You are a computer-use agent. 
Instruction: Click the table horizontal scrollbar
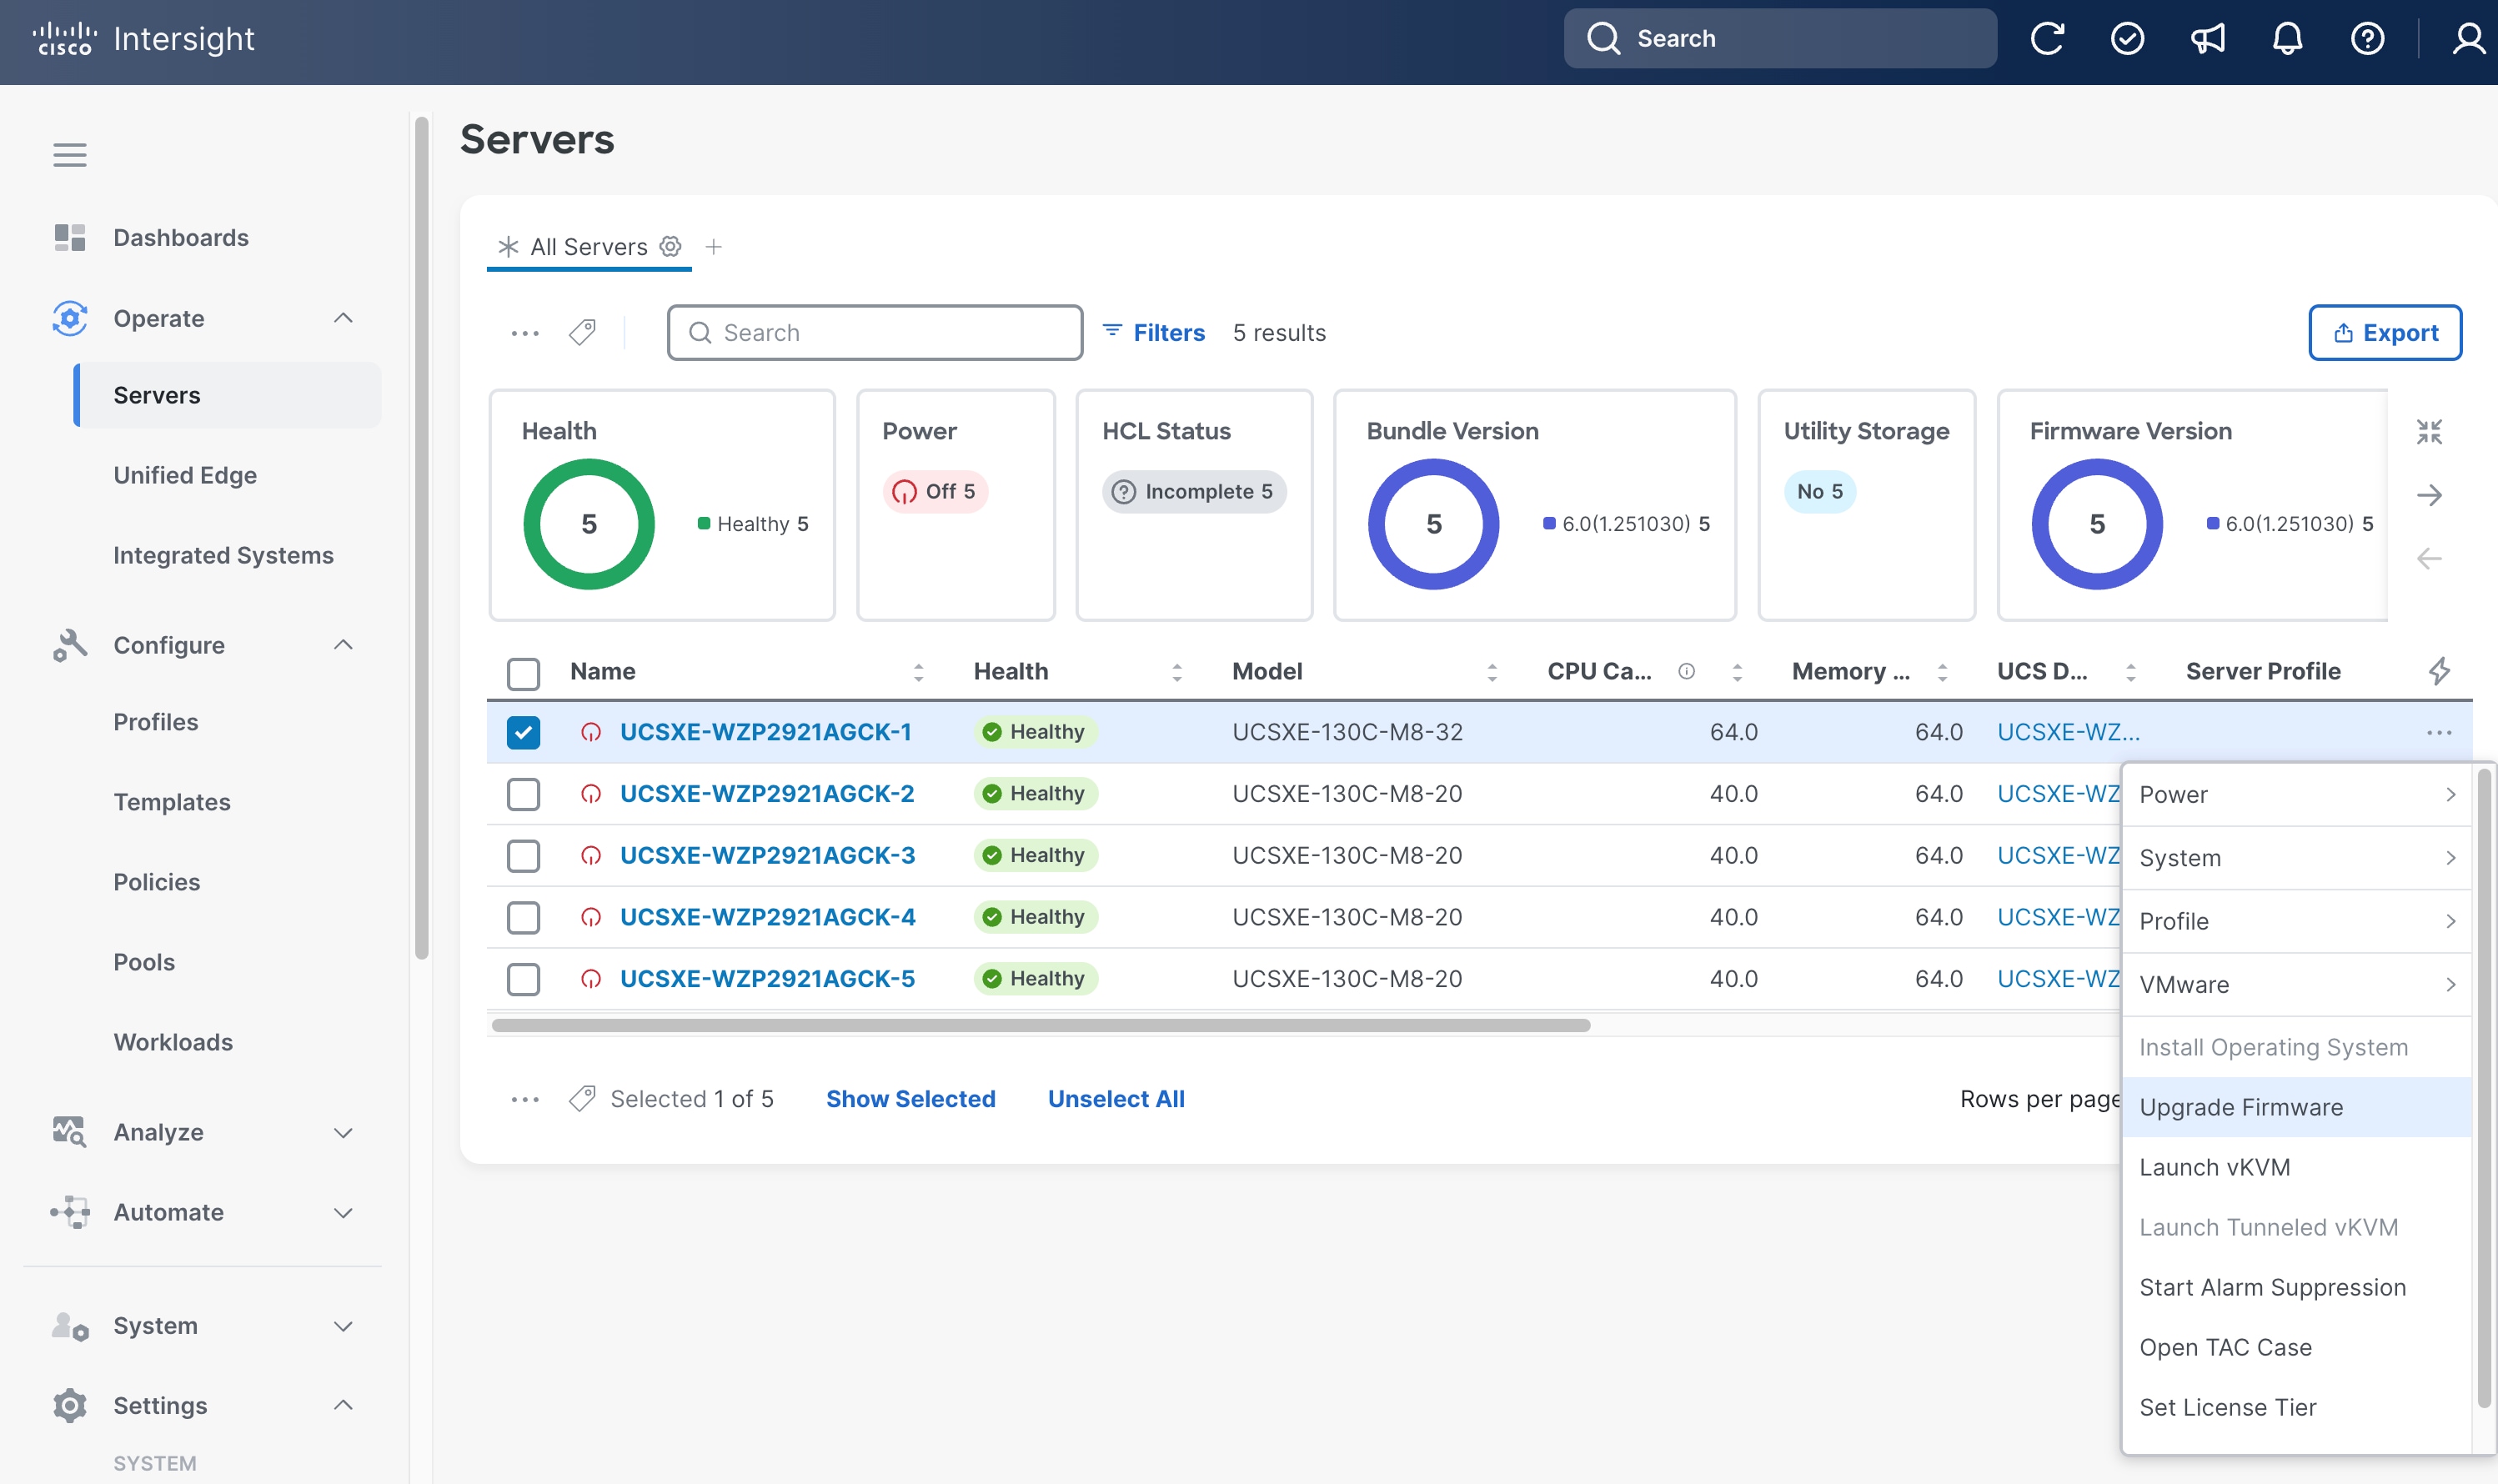tap(1040, 1025)
